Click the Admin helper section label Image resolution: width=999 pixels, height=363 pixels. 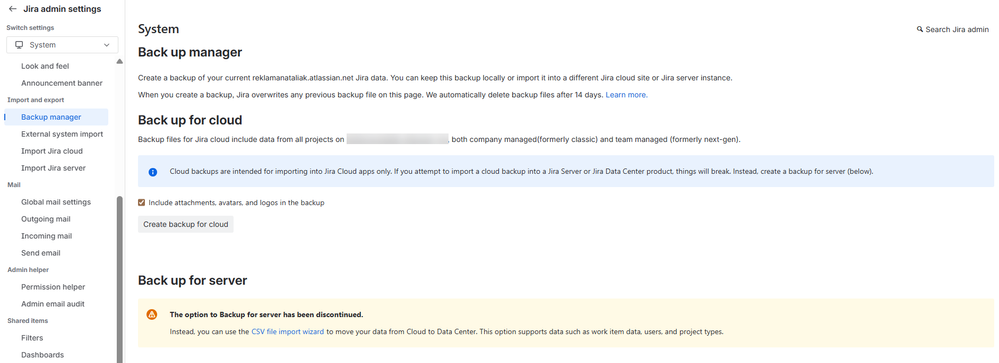(28, 270)
